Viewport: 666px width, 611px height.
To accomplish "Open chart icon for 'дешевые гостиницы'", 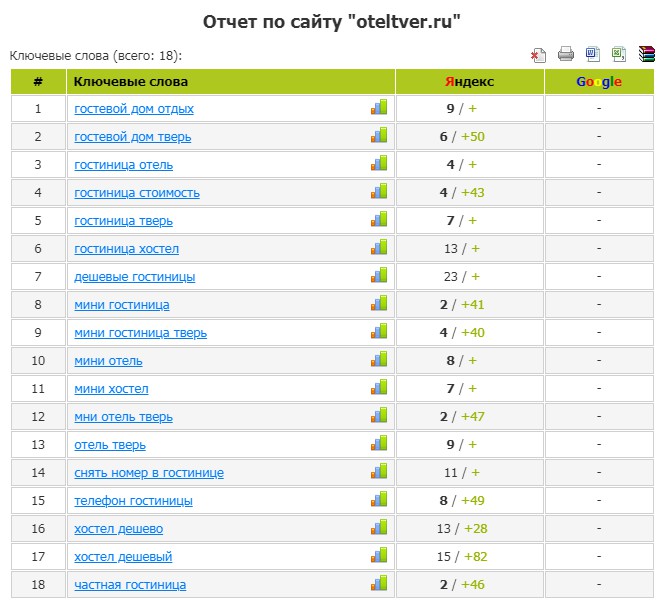I will click(379, 275).
